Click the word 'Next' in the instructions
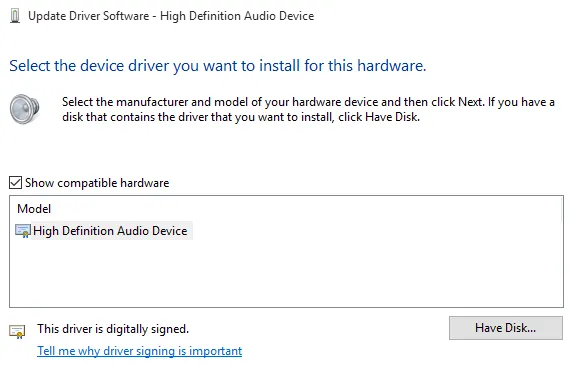This screenshot has width=569, height=366. click(470, 102)
